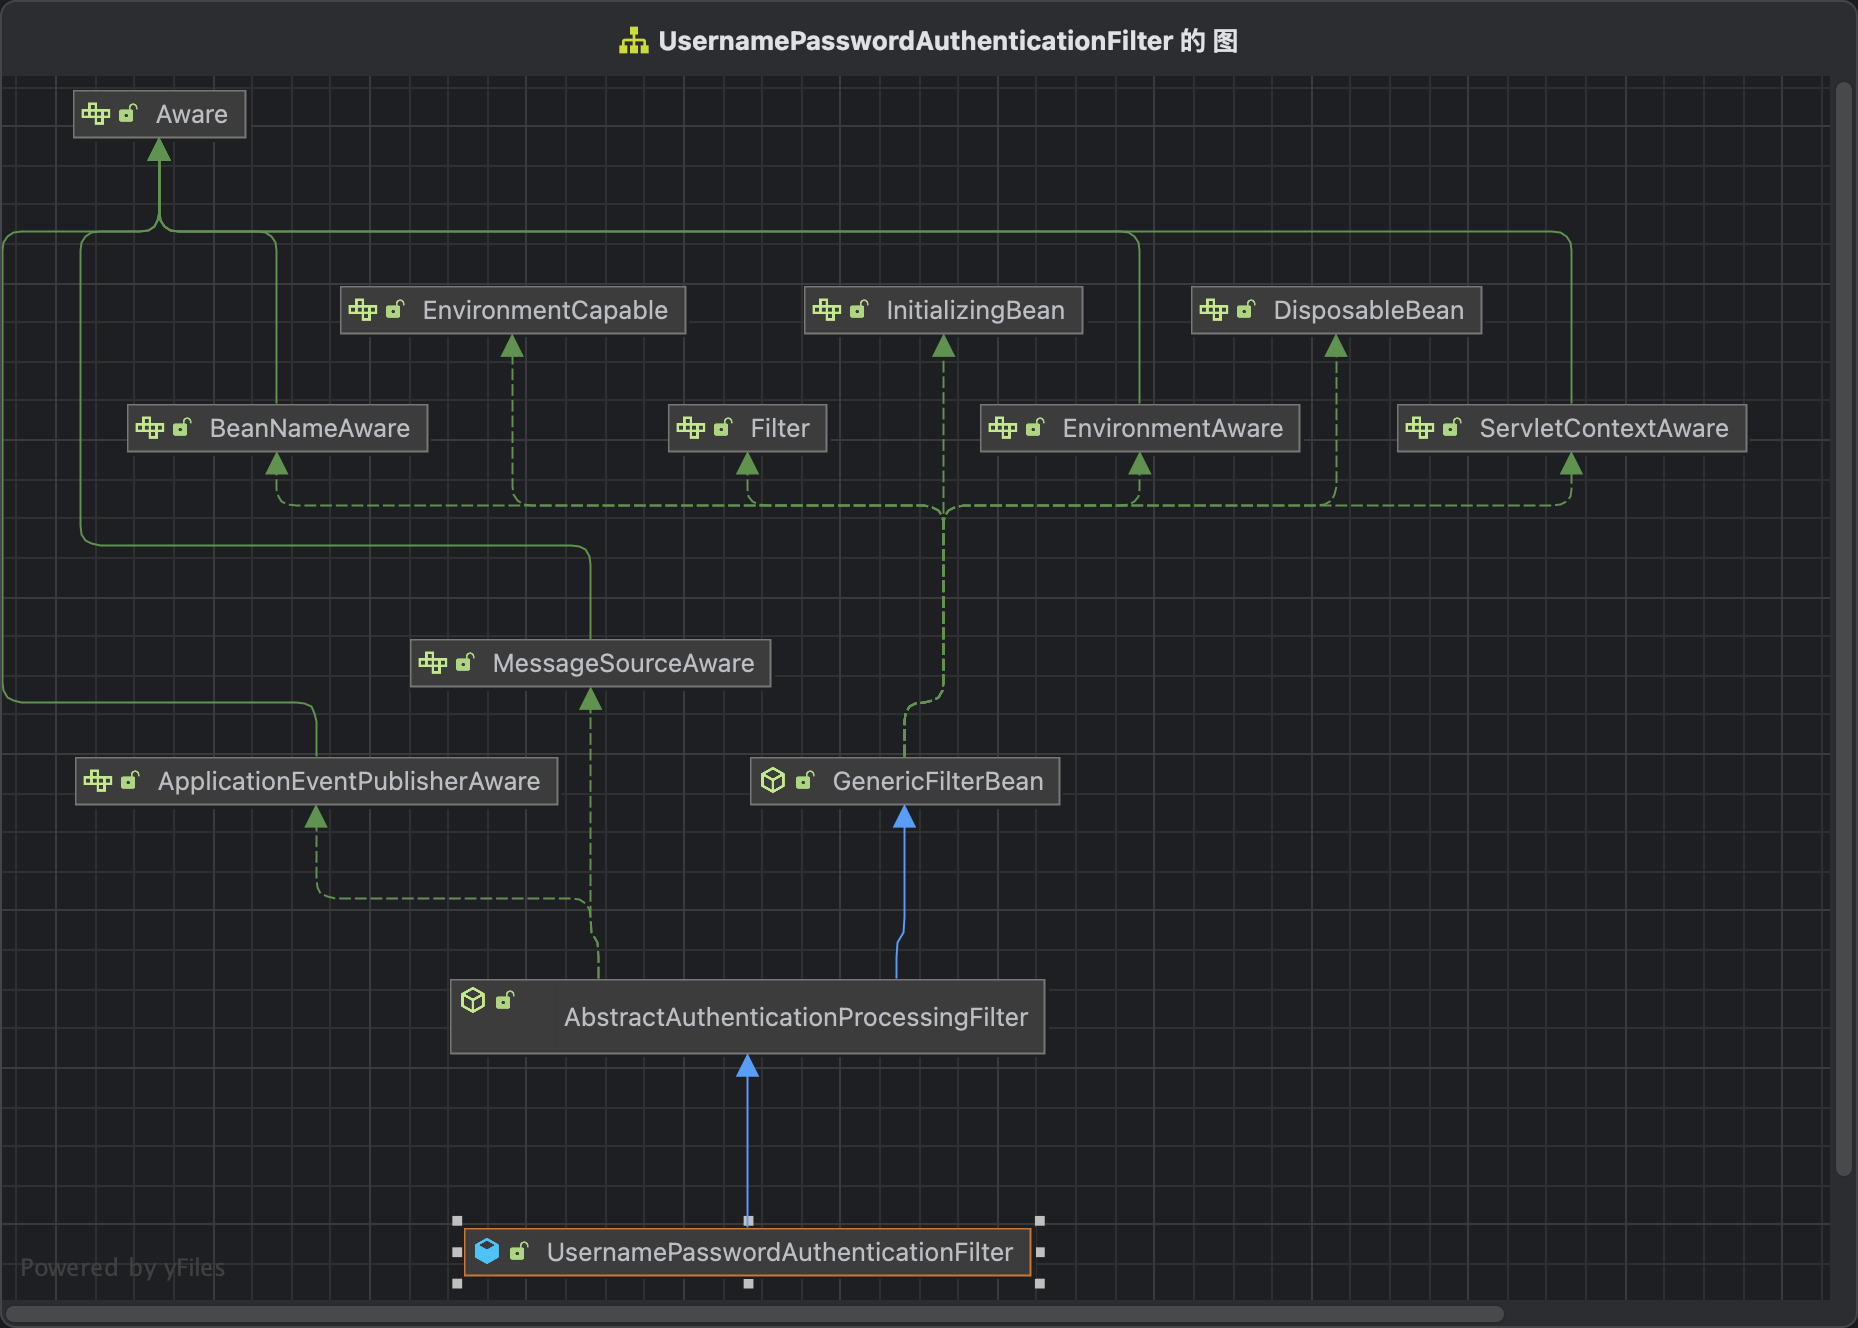Click the cube icon on AbstractAuthenticationProcessingFilter
Viewport: 1858px width, 1328px height.
point(473,999)
